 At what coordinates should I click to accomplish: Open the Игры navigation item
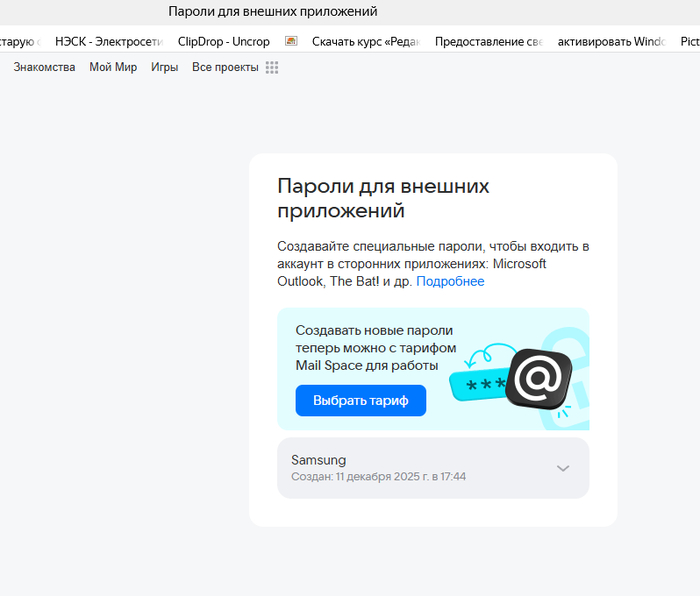pyautogui.click(x=164, y=67)
